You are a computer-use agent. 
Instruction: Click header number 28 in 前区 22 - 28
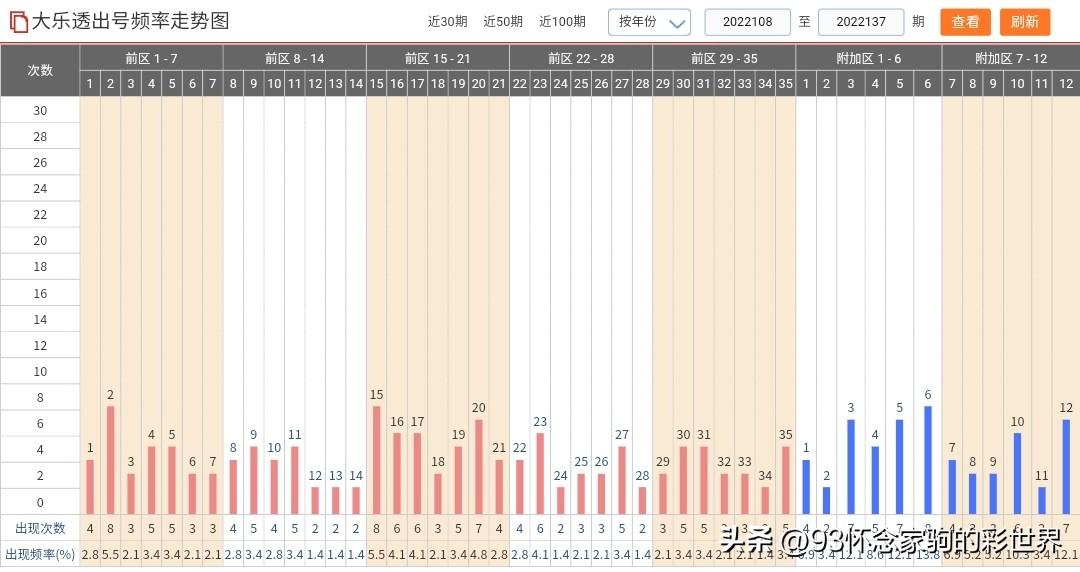point(642,83)
